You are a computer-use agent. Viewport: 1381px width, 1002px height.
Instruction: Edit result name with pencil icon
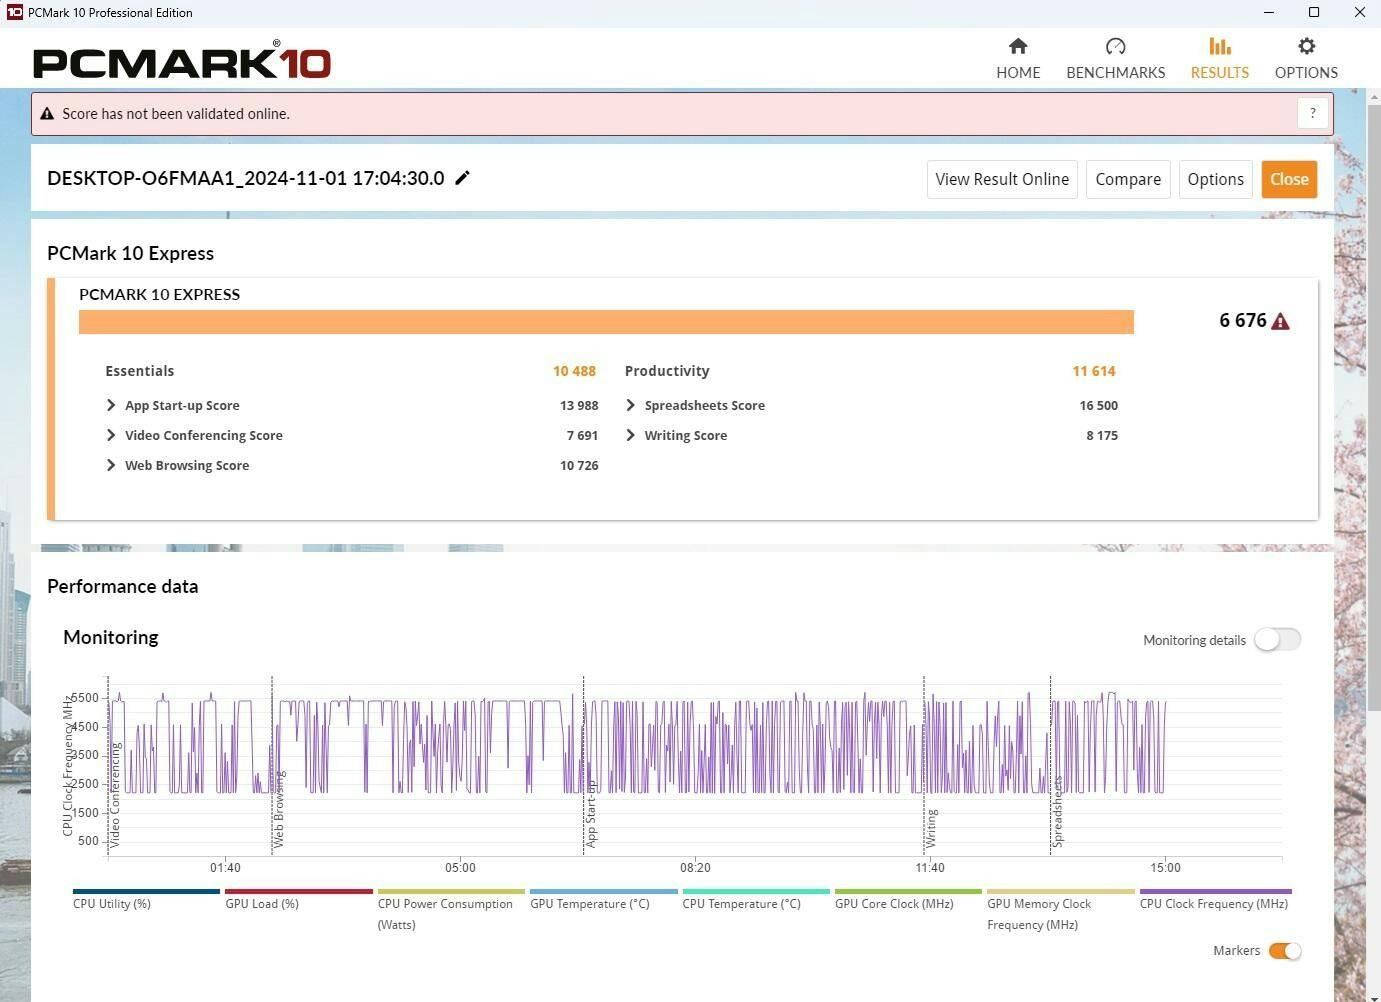tap(462, 178)
